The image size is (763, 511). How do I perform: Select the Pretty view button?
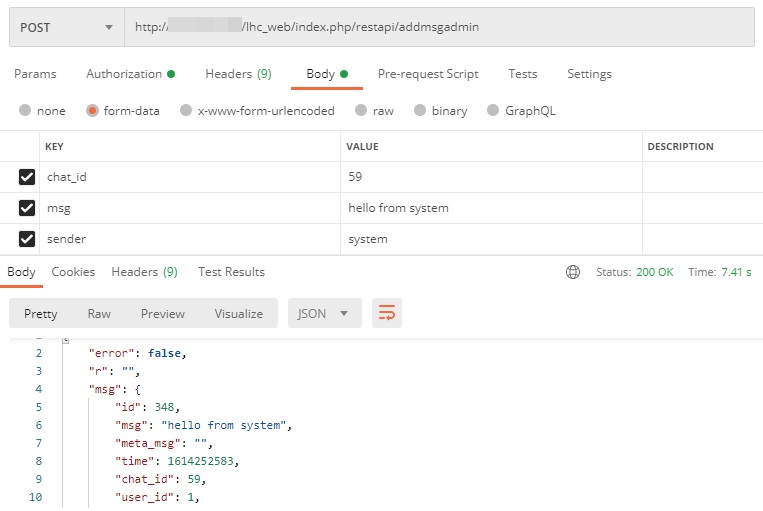pos(40,314)
